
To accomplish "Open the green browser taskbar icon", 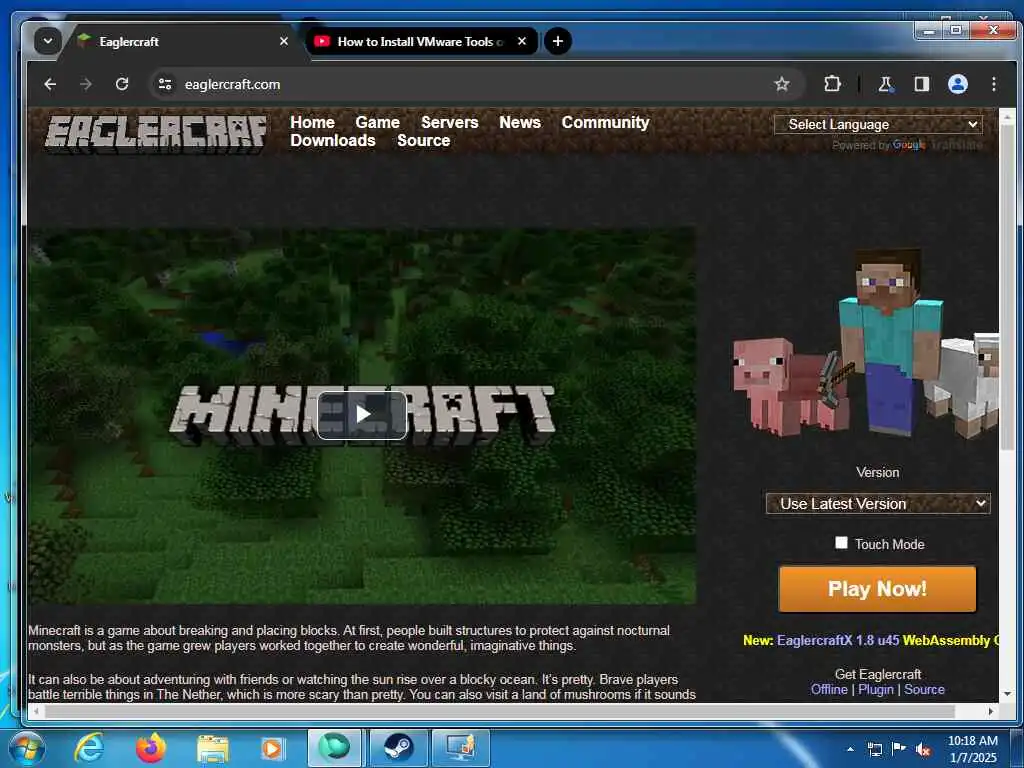I will (335, 748).
